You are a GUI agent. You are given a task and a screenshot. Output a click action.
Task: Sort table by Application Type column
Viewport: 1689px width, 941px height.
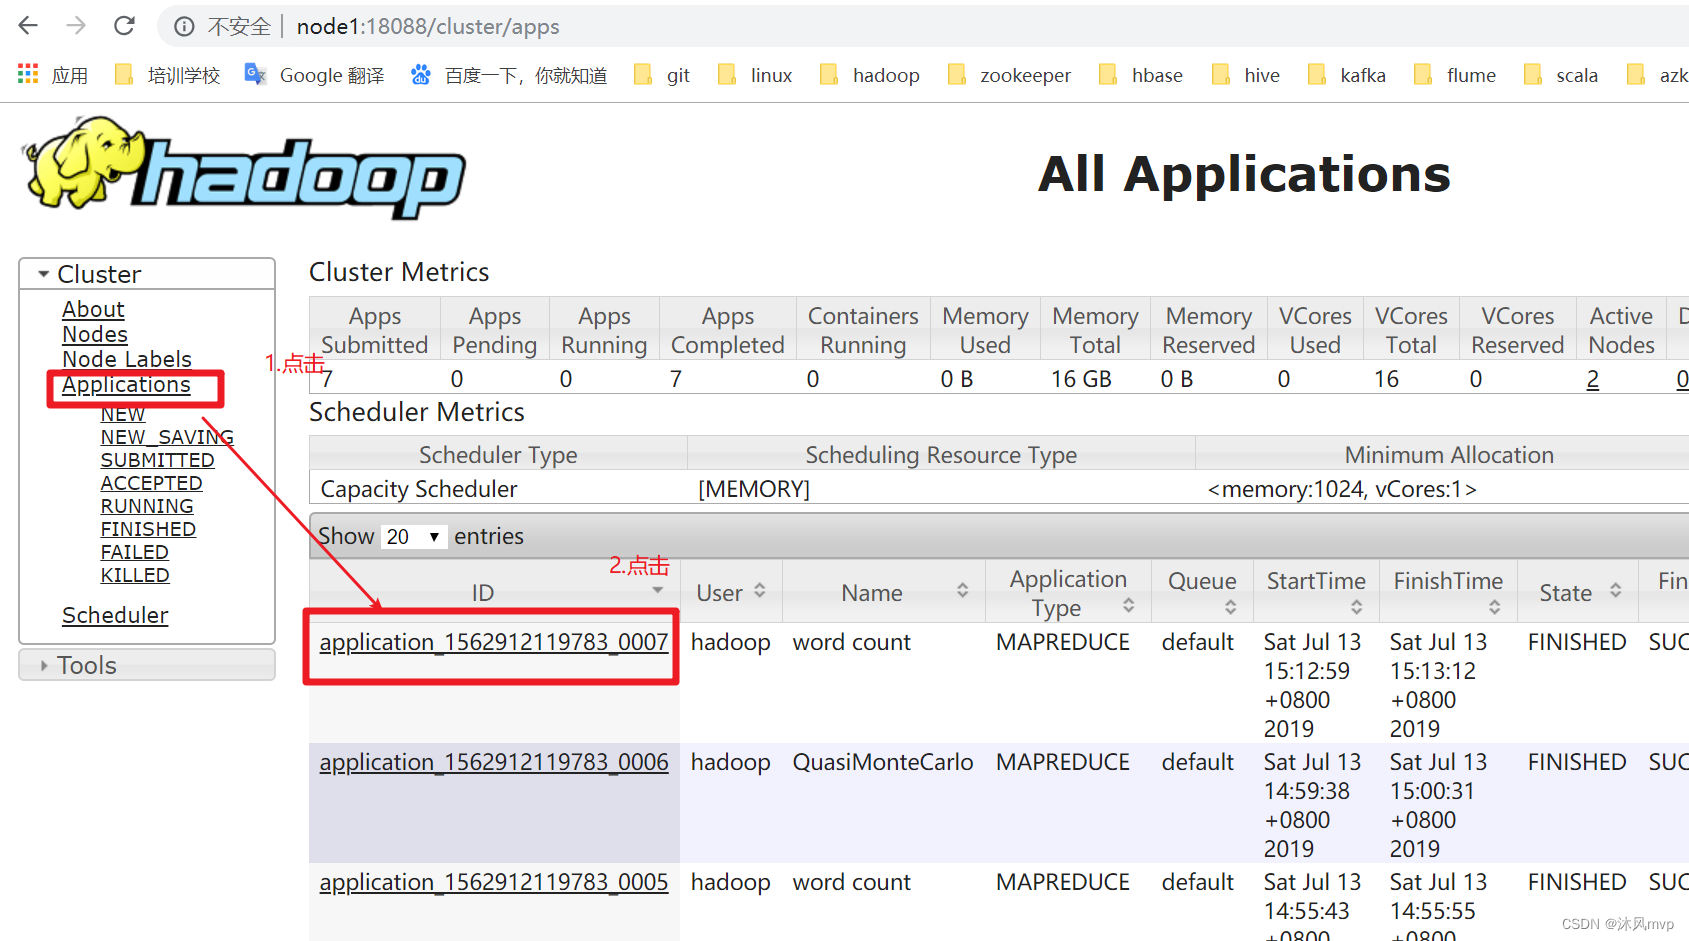1128,605
